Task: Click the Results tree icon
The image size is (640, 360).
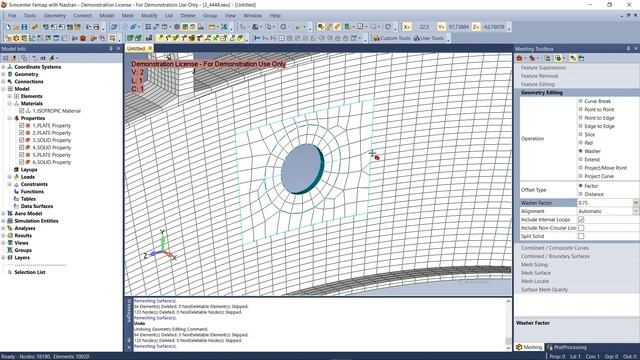Action: [x=10, y=236]
